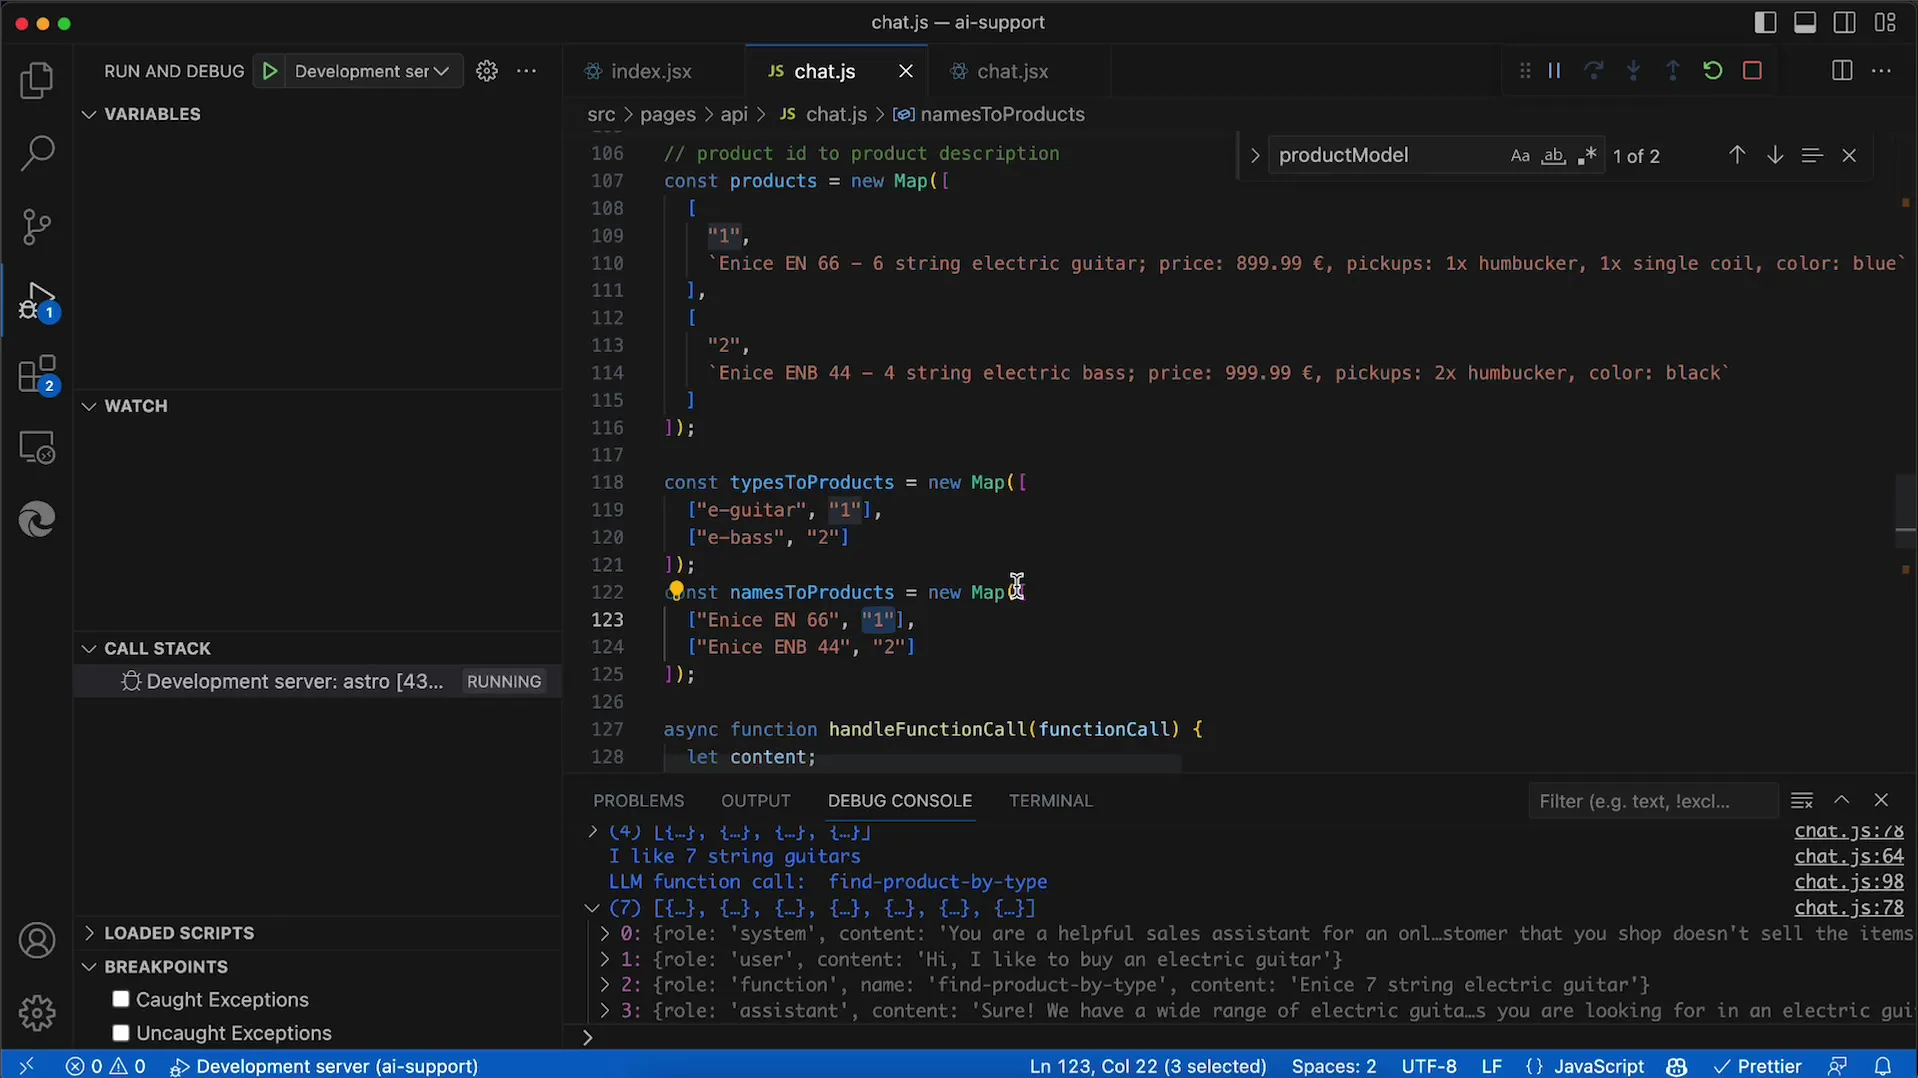Click the Step Out debug button

point(1673,71)
